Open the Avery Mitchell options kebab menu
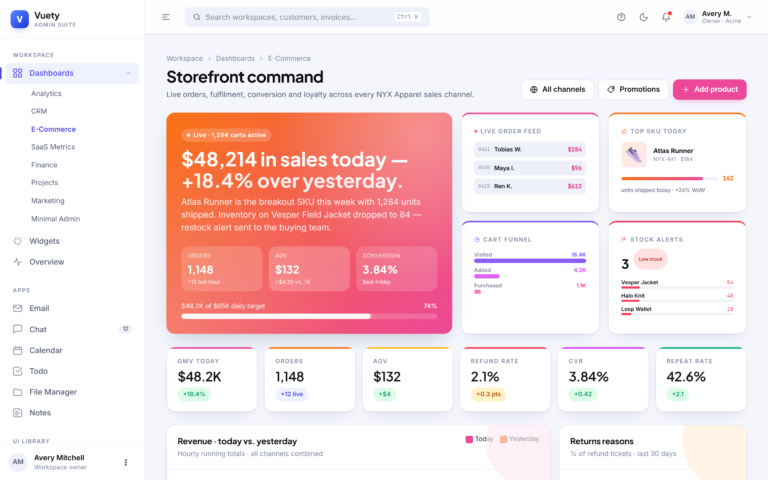The image size is (768, 480). coord(126,462)
